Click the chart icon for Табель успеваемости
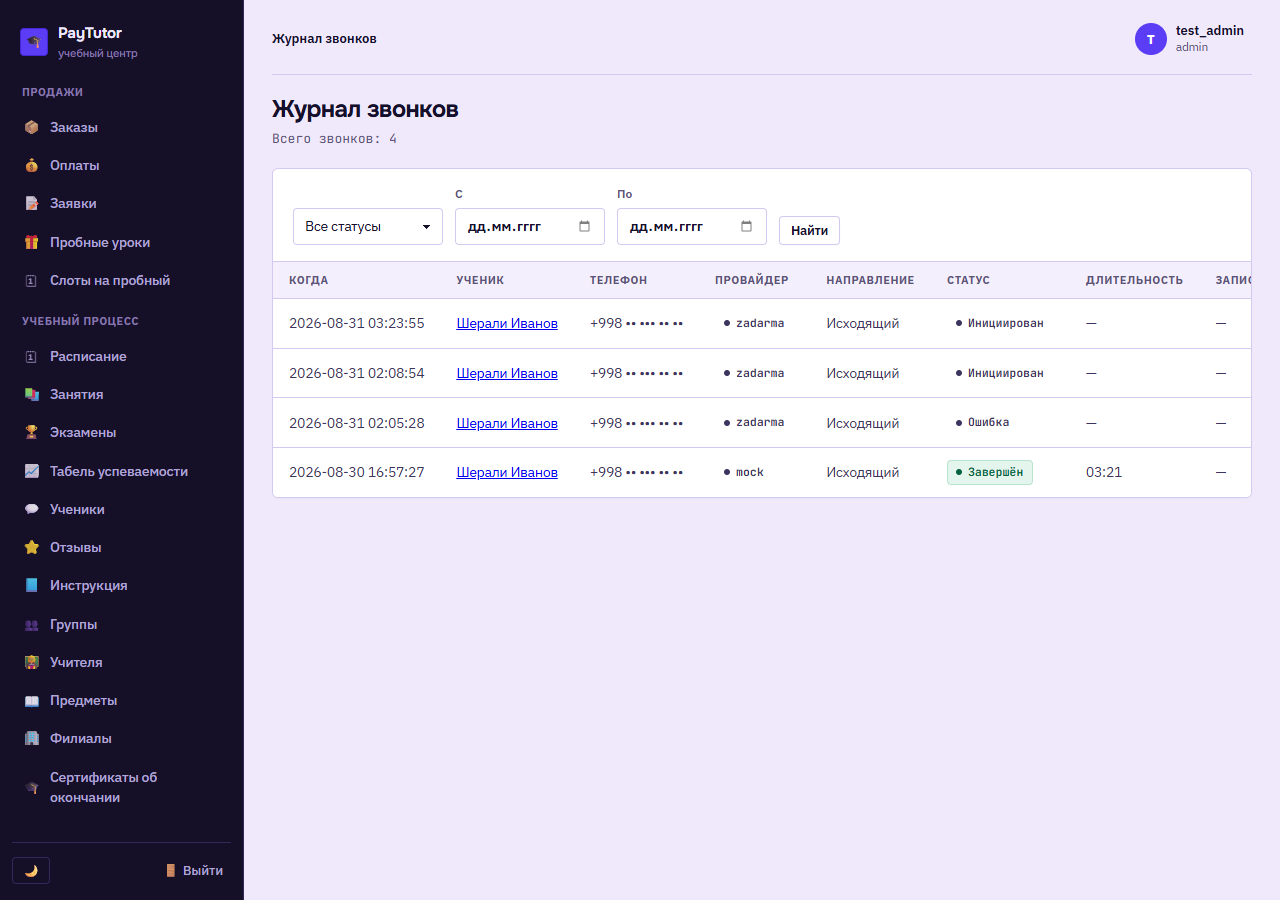Image resolution: width=1280 pixels, height=900 pixels. [31, 471]
